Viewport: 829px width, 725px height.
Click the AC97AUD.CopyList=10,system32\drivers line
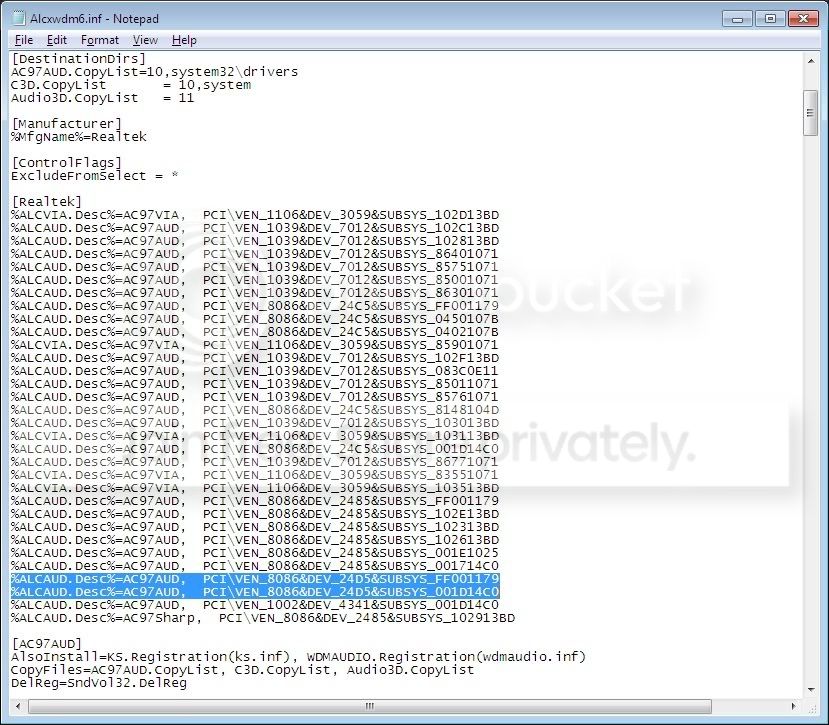coord(154,72)
